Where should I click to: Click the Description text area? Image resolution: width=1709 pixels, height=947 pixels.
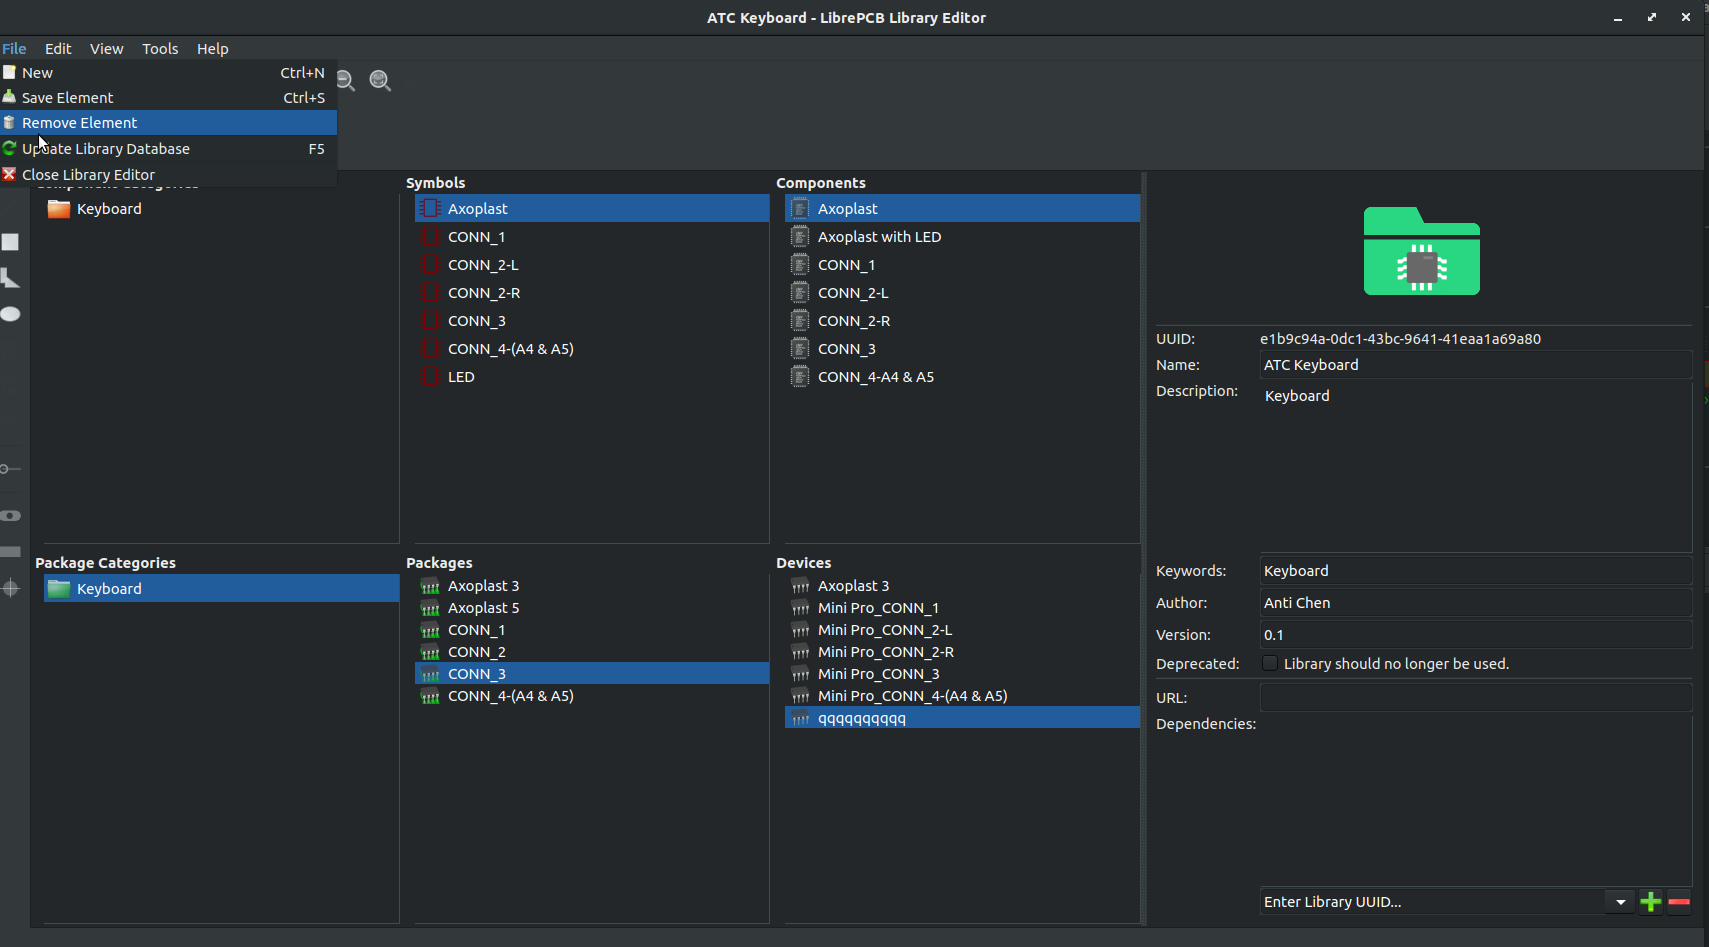pos(1475,467)
